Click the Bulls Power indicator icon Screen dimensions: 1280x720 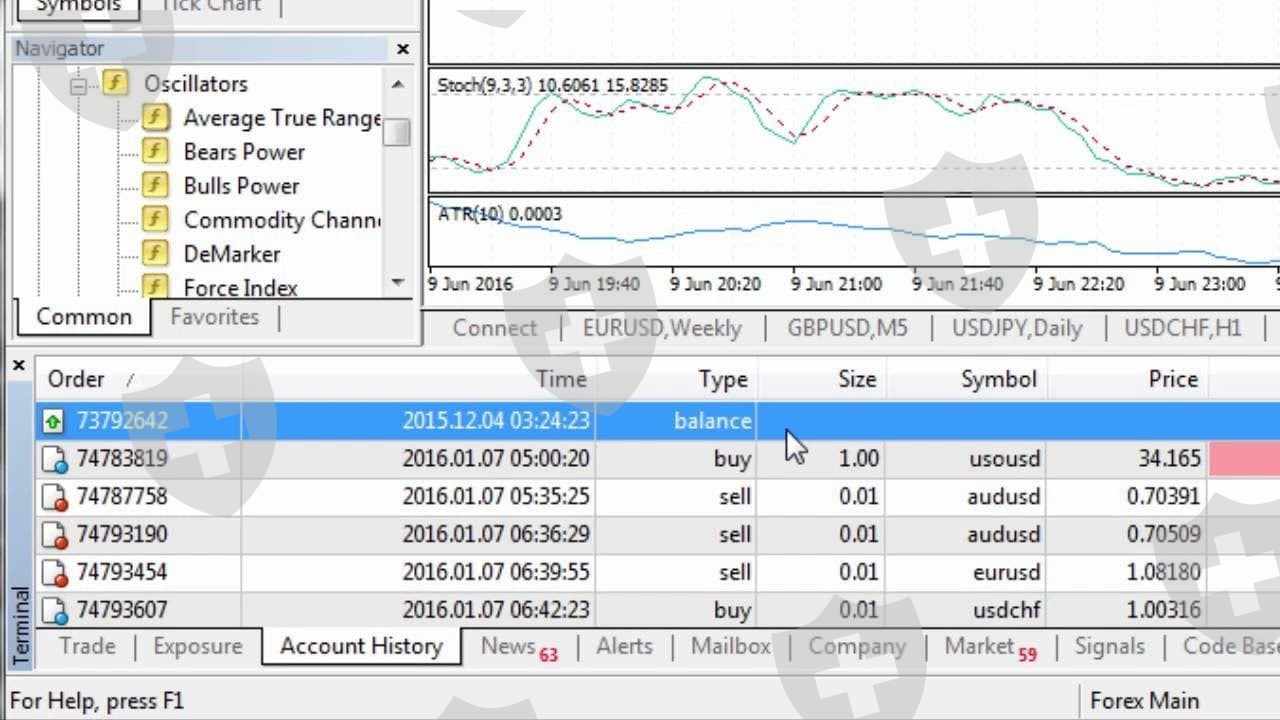click(x=154, y=186)
